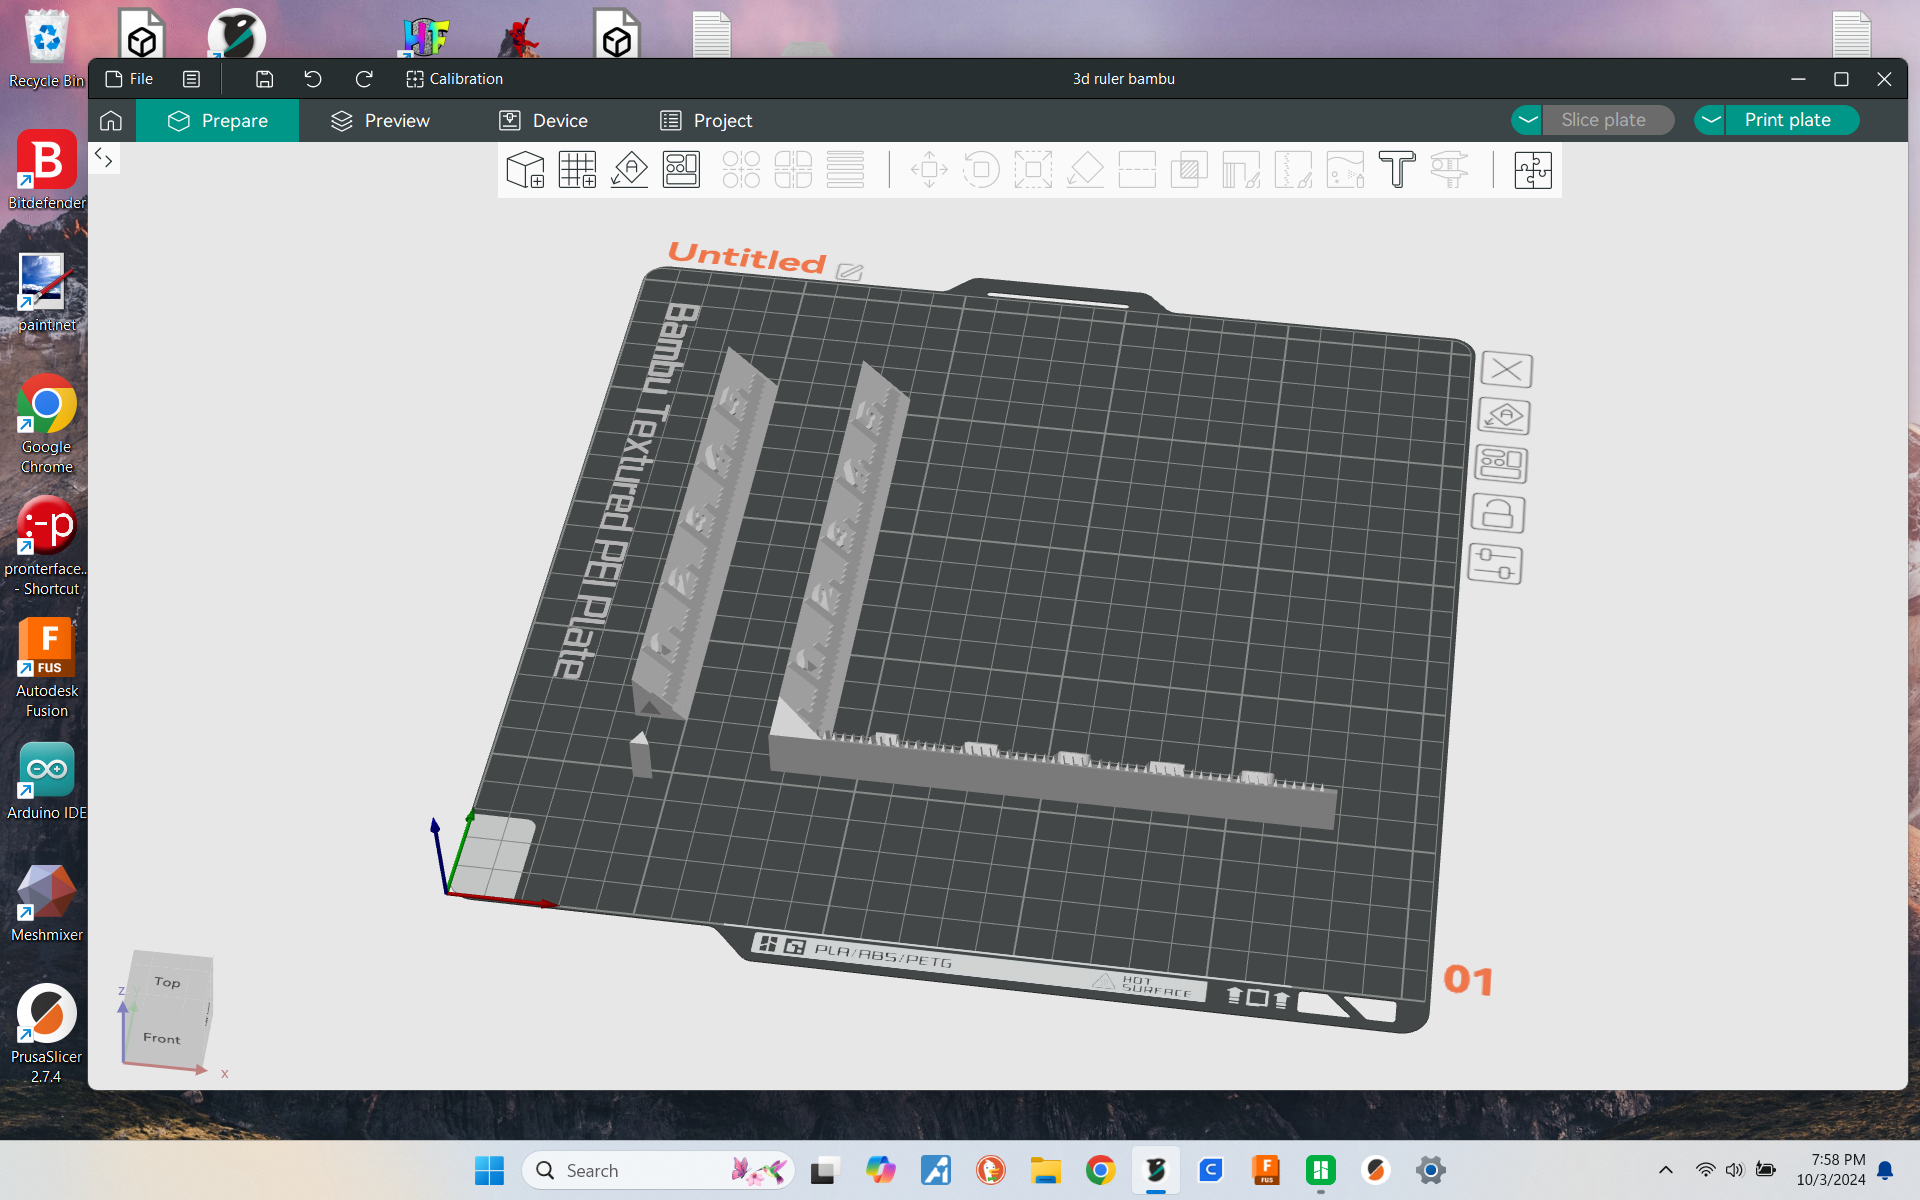Open Autodesk Fusion desktop shortcut
This screenshot has height=1200, width=1920.
[46, 667]
